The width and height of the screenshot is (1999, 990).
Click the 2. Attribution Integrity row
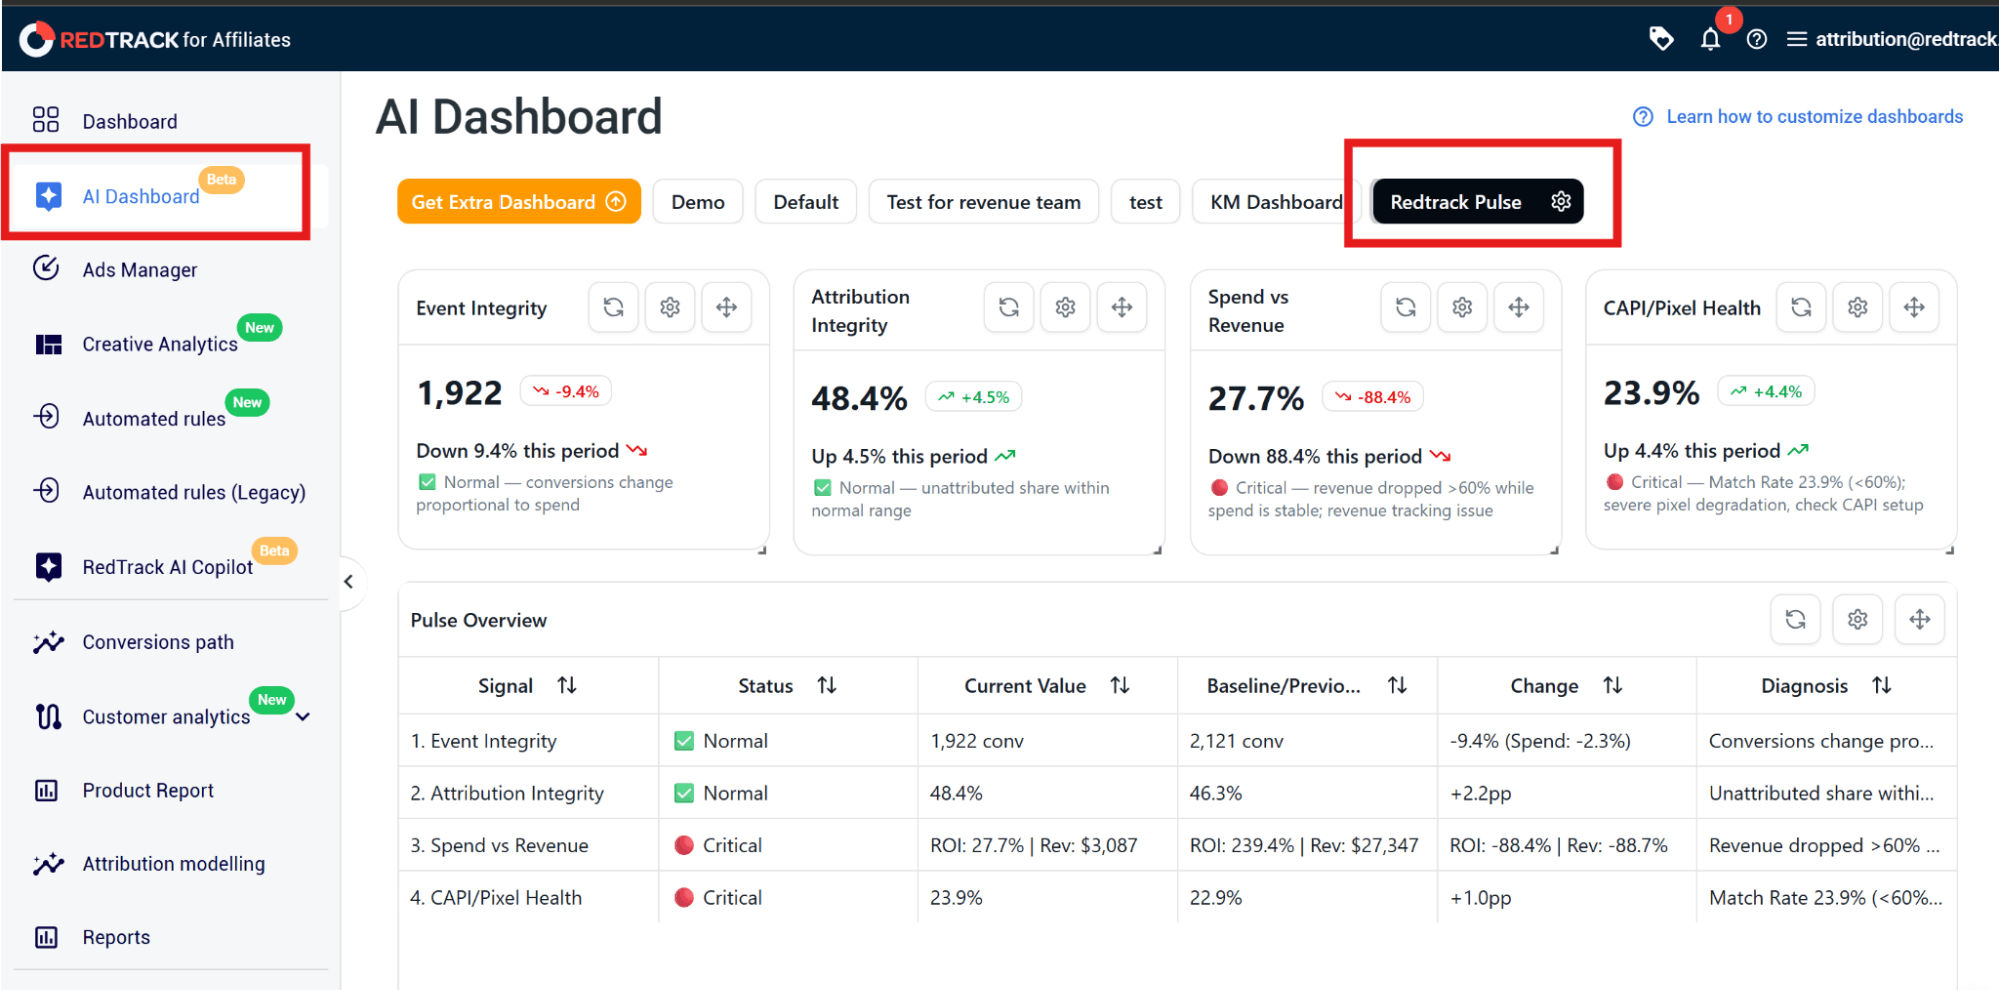point(1178,793)
